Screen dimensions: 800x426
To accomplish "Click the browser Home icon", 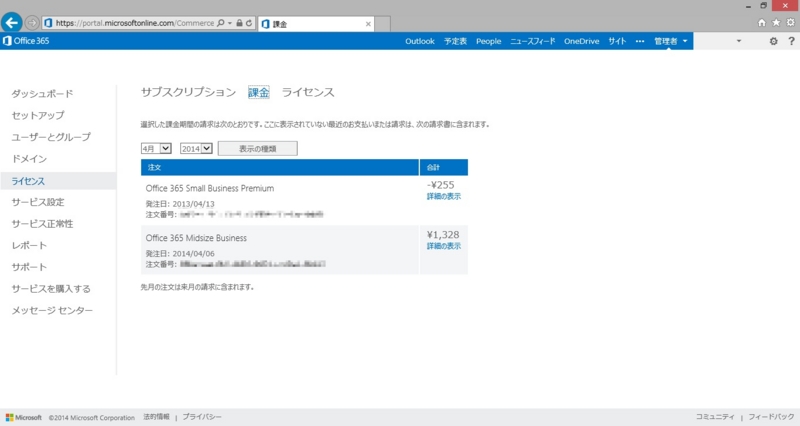I will tap(762, 22).
